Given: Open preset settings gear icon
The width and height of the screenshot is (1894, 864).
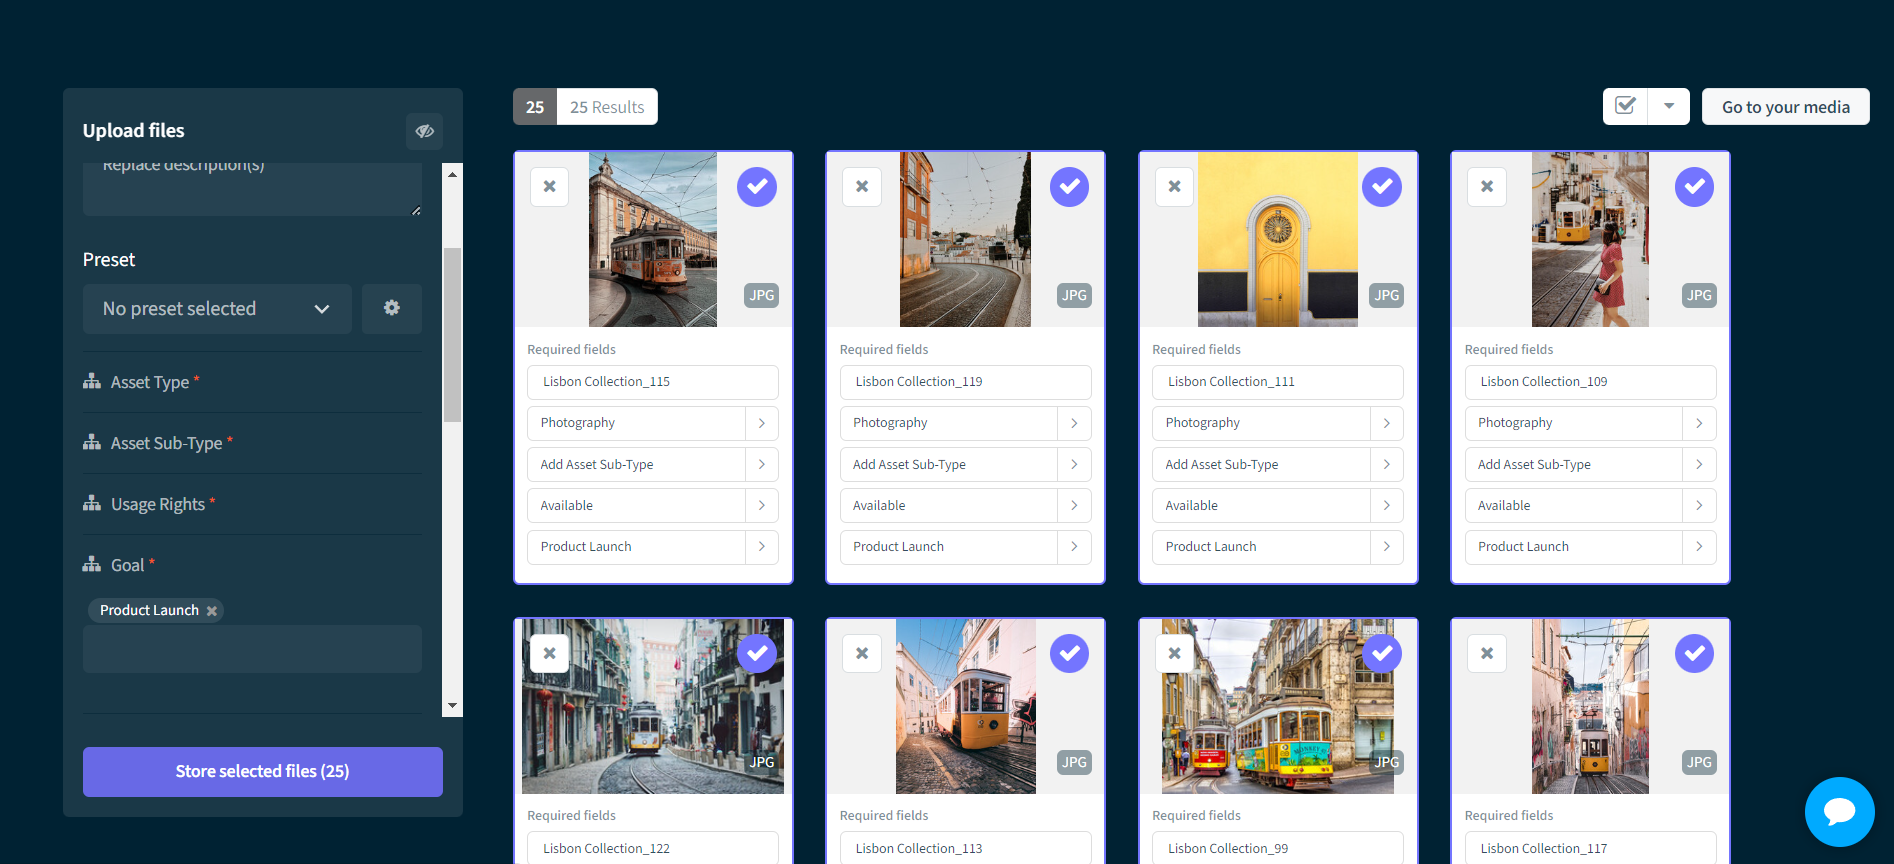Looking at the screenshot, I should pyautogui.click(x=391, y=308).
